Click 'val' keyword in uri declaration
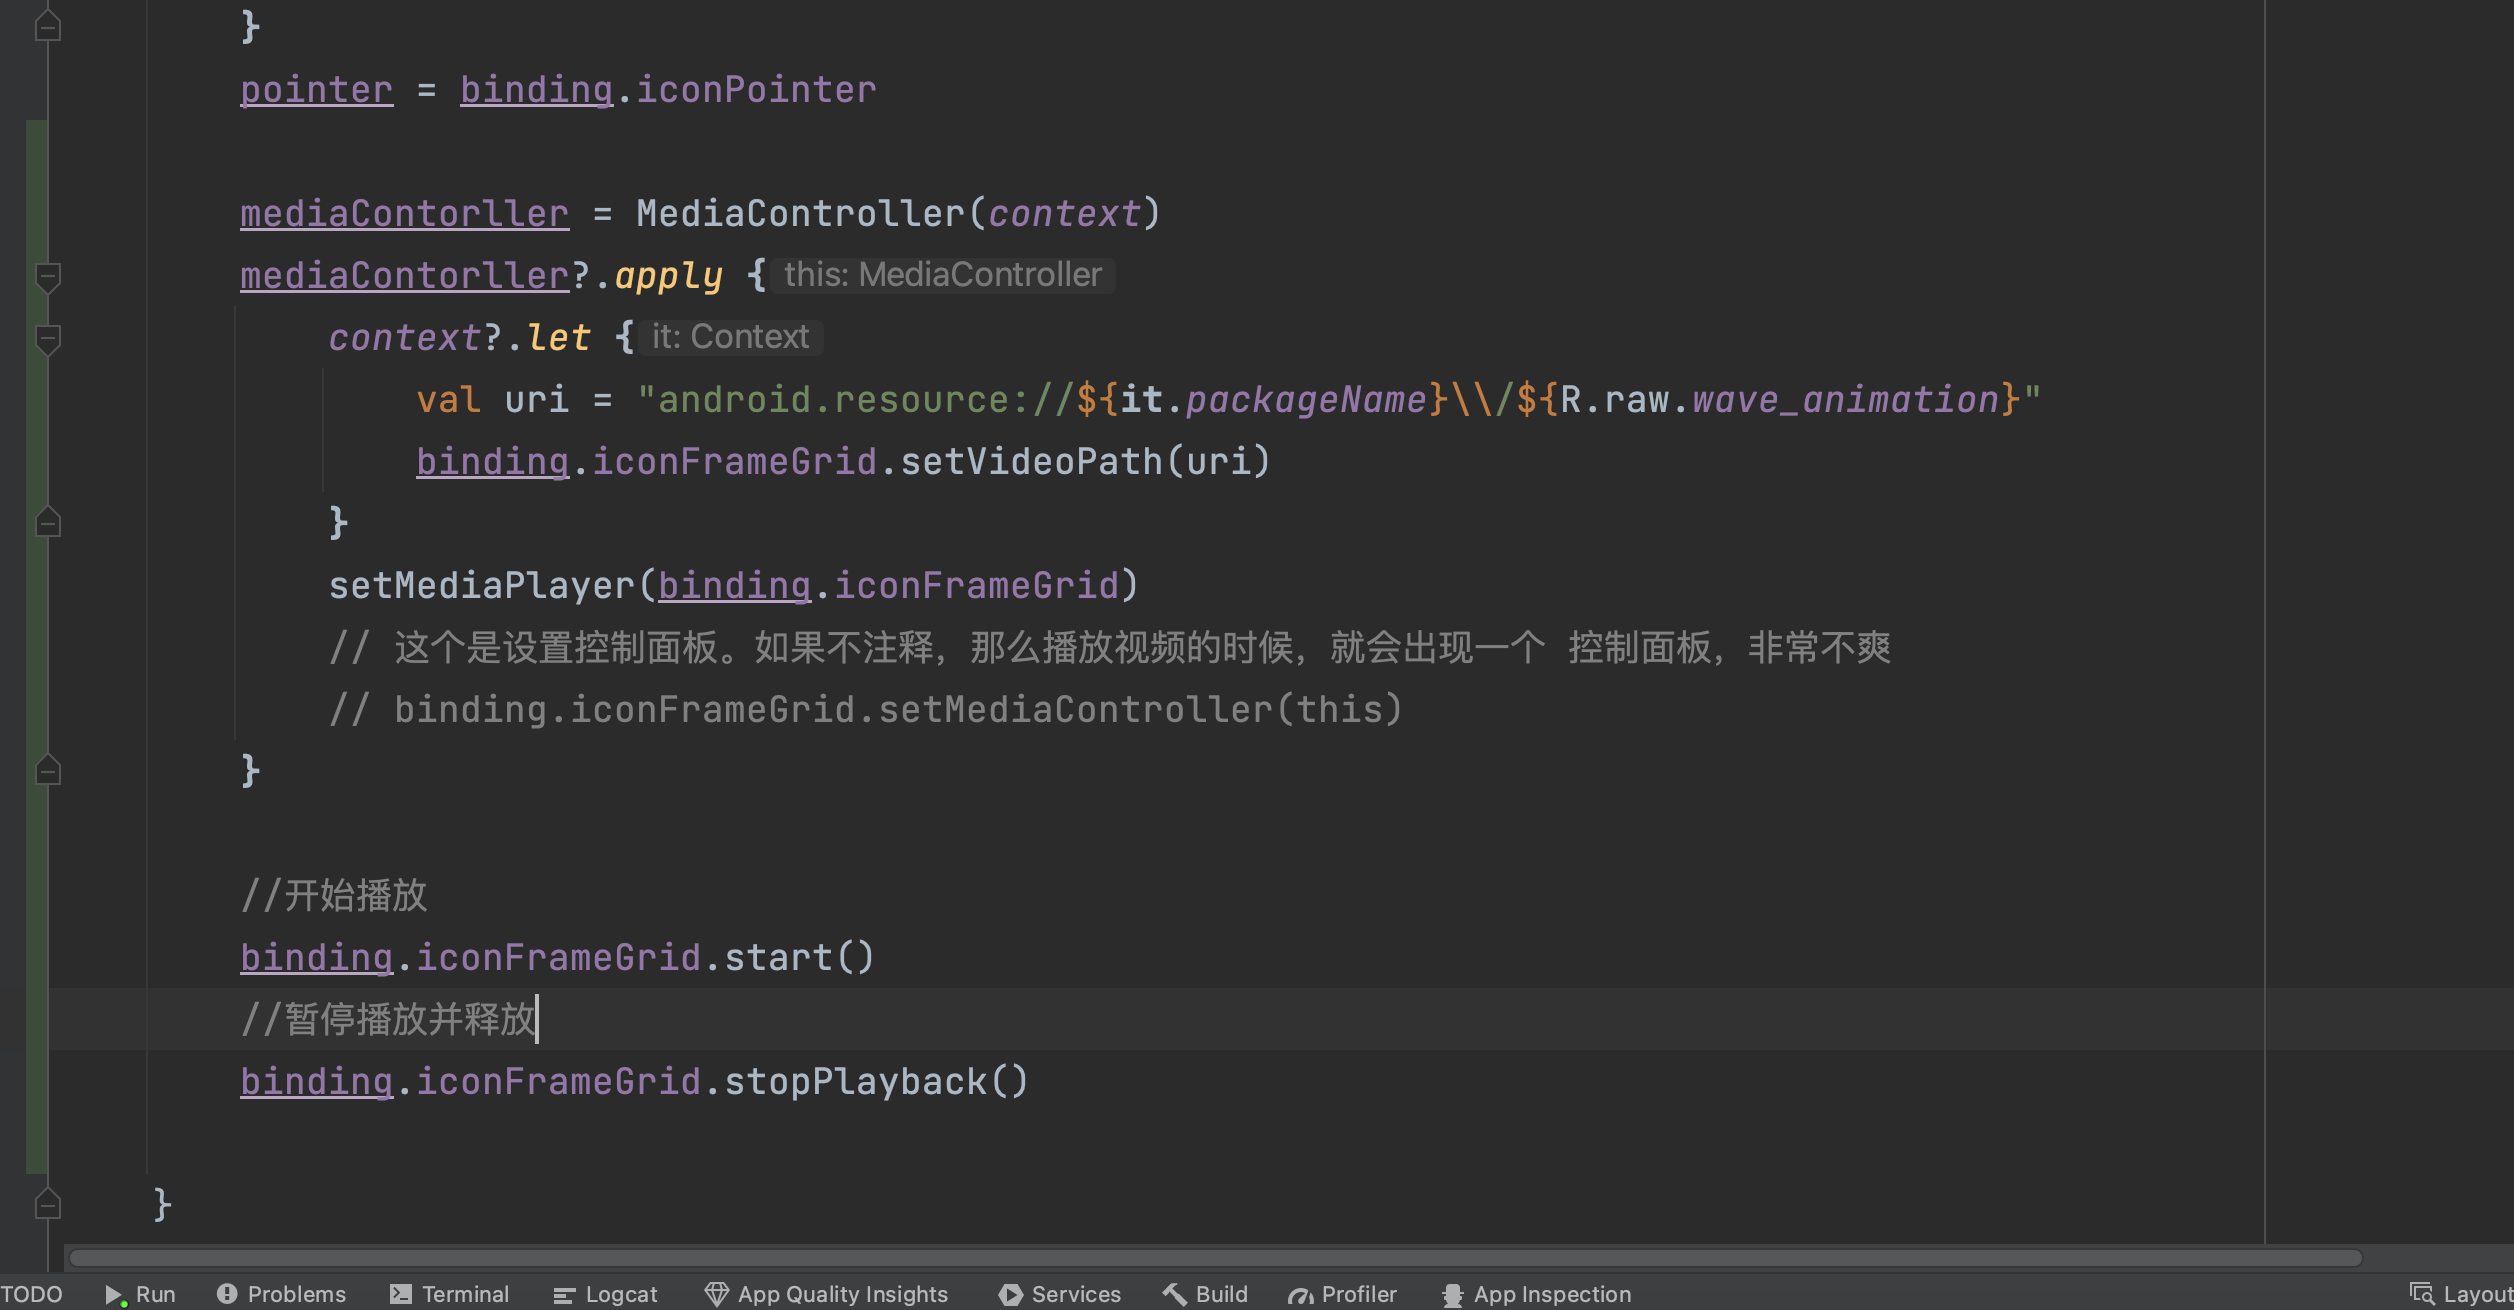 pyautogui.click(x=448, y=400)
